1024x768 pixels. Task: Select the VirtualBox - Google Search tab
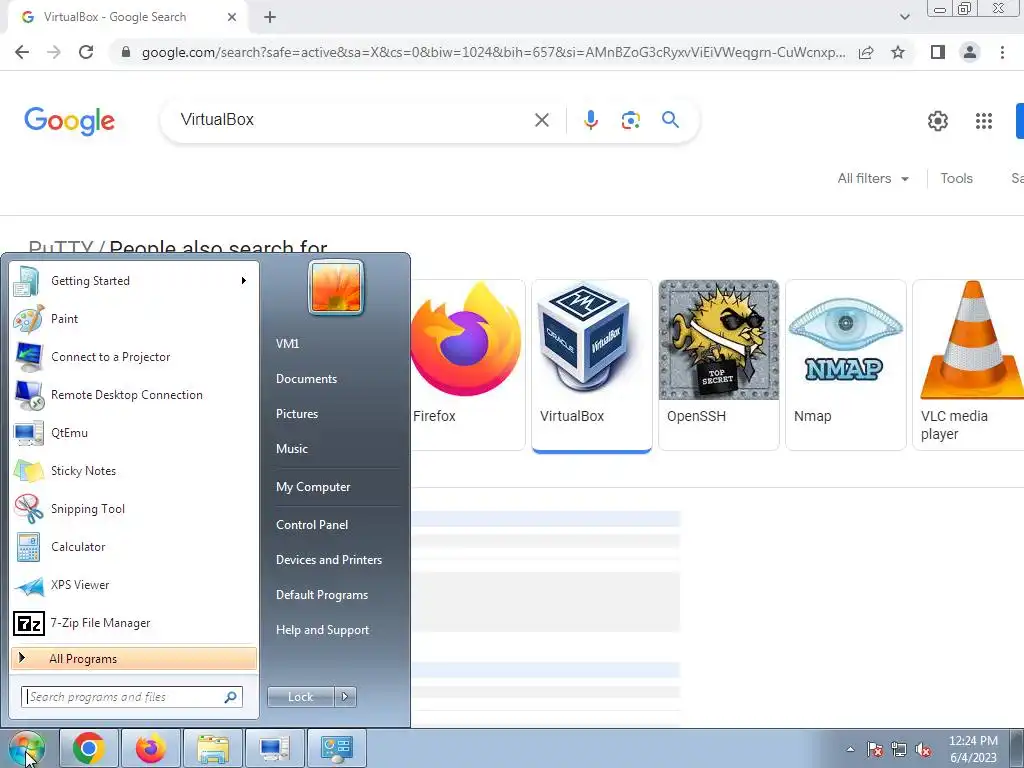coord(127,18)
